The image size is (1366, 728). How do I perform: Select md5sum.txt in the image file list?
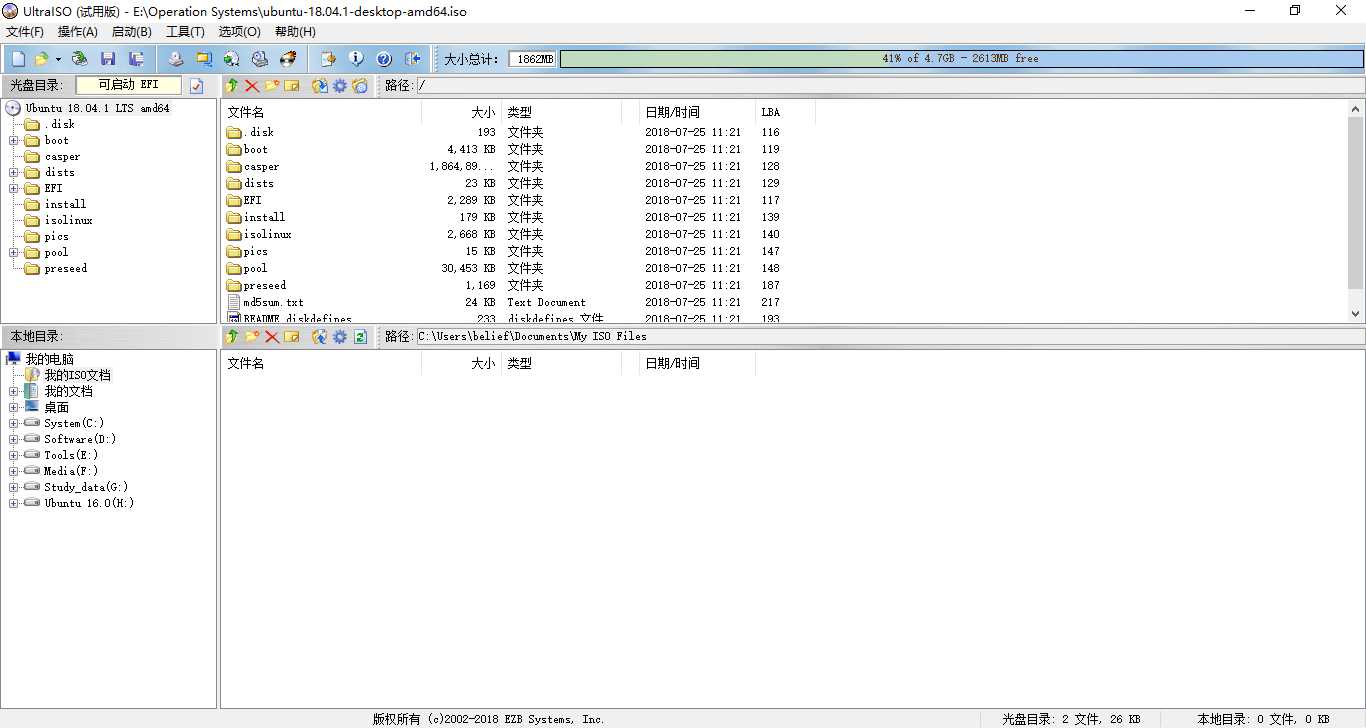pos(273,302)
